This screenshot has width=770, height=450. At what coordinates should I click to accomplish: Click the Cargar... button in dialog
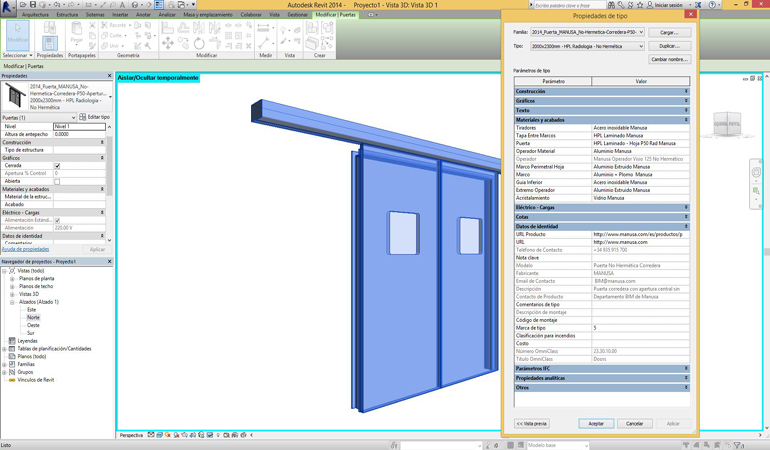tap(669, 32)
